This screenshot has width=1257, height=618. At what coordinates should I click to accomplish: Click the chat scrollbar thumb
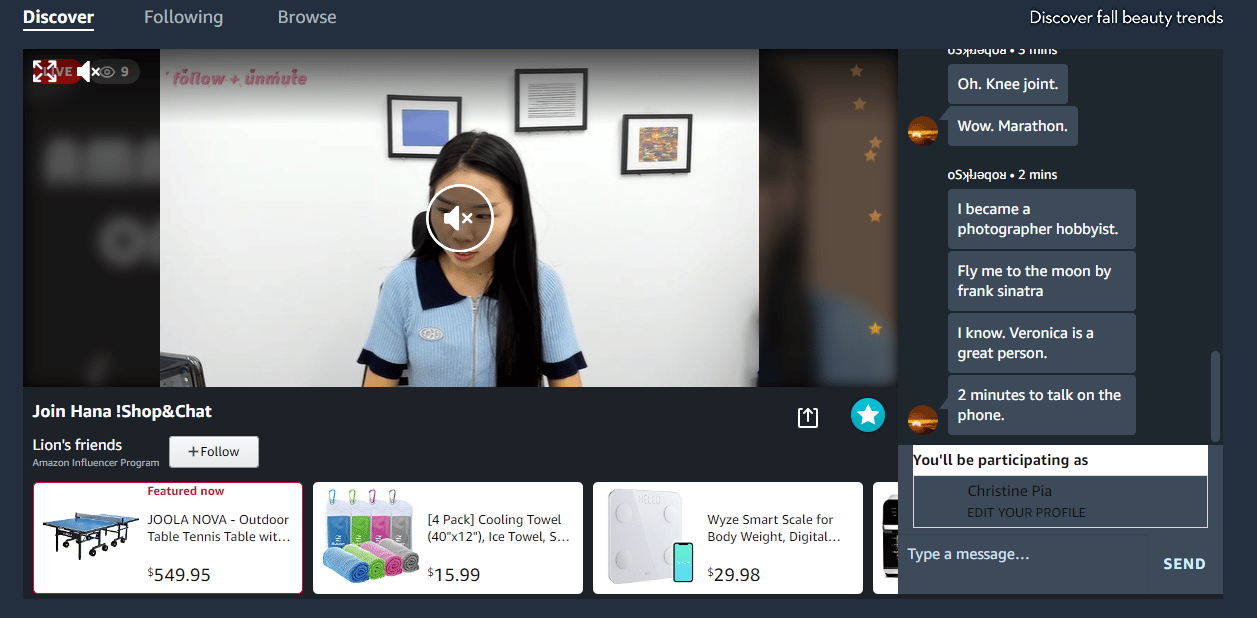click(1215, 396)
